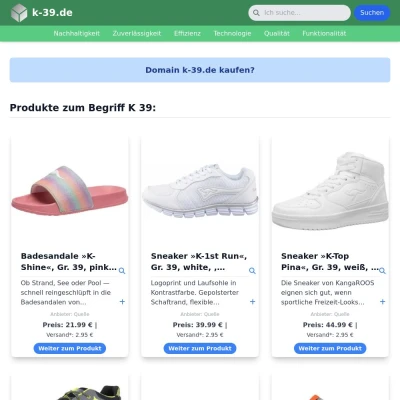
Task: Select Funktionalität in the navigation bar
Action: click(324, 33)
